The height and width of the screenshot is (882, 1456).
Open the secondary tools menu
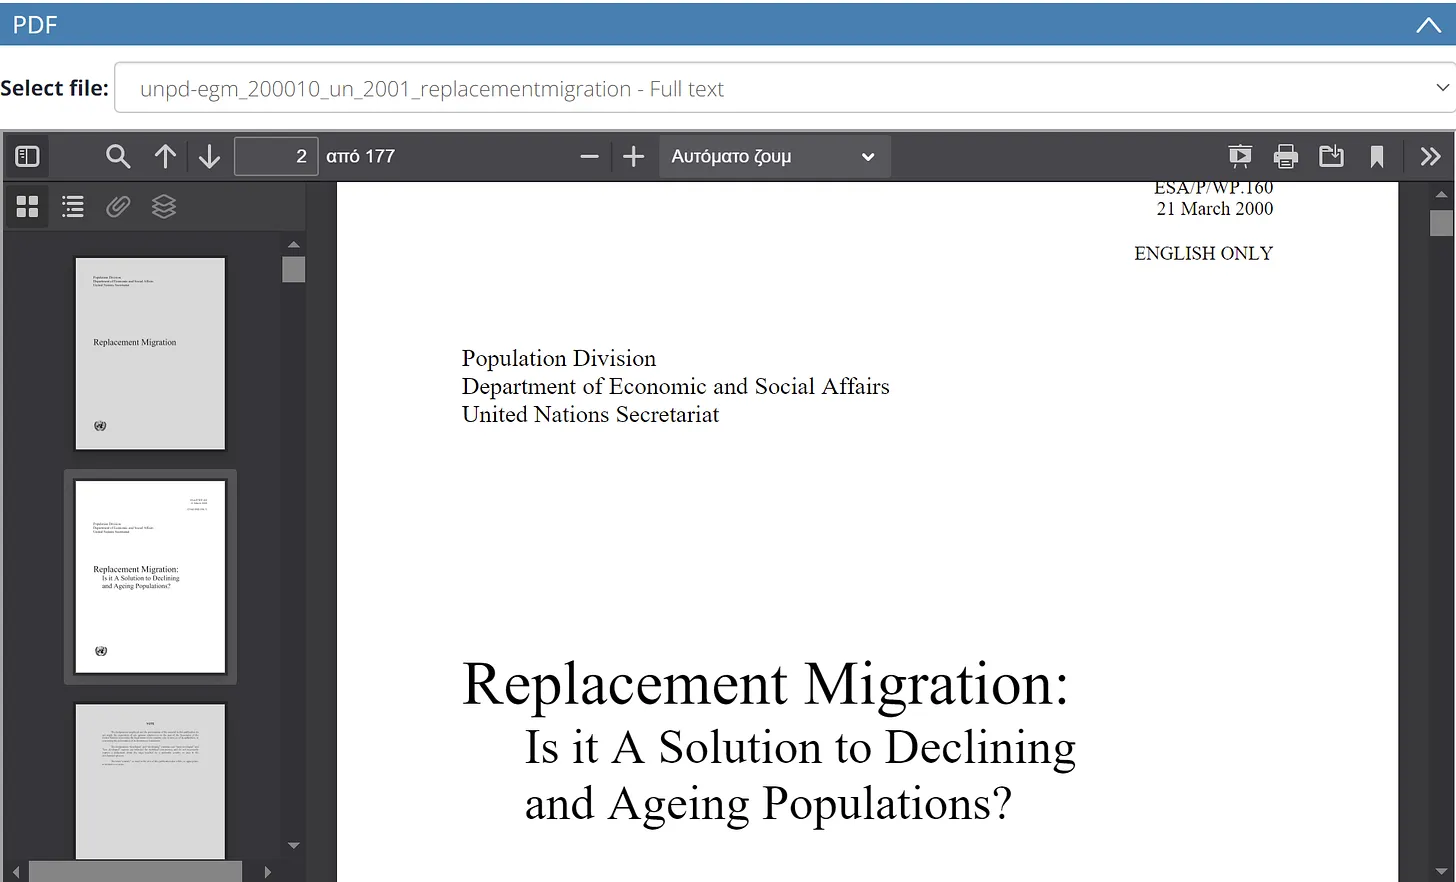[x=1430, y=157]
